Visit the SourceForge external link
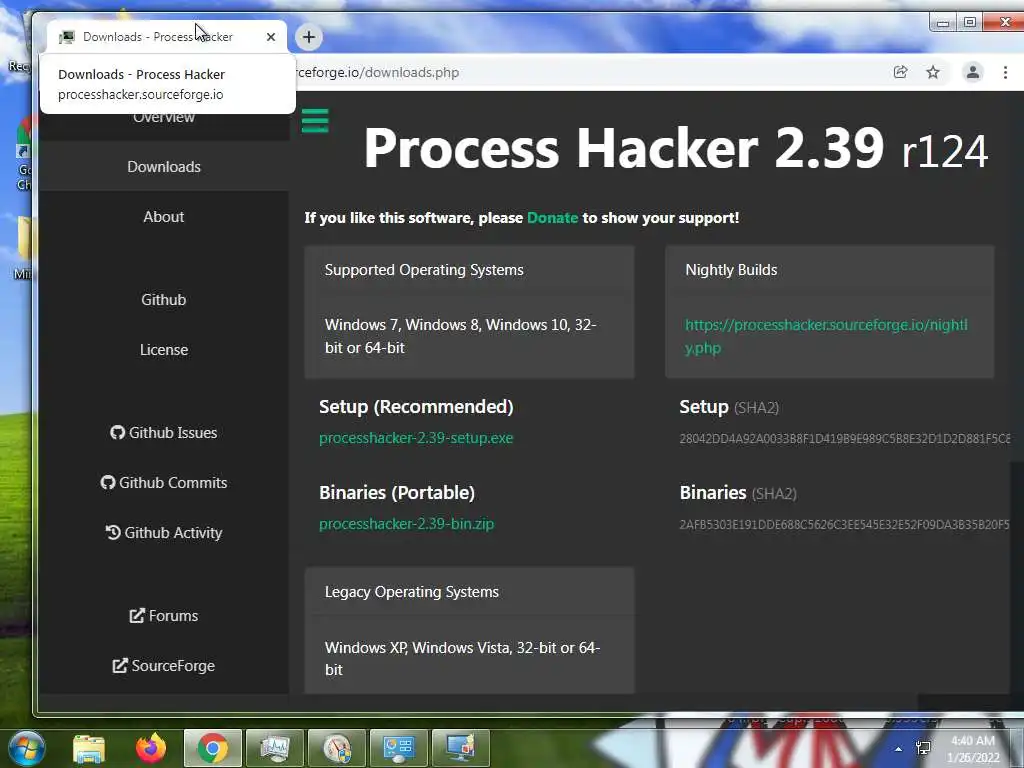This screenshot has width=1024, height=768. tap(163, 665)
